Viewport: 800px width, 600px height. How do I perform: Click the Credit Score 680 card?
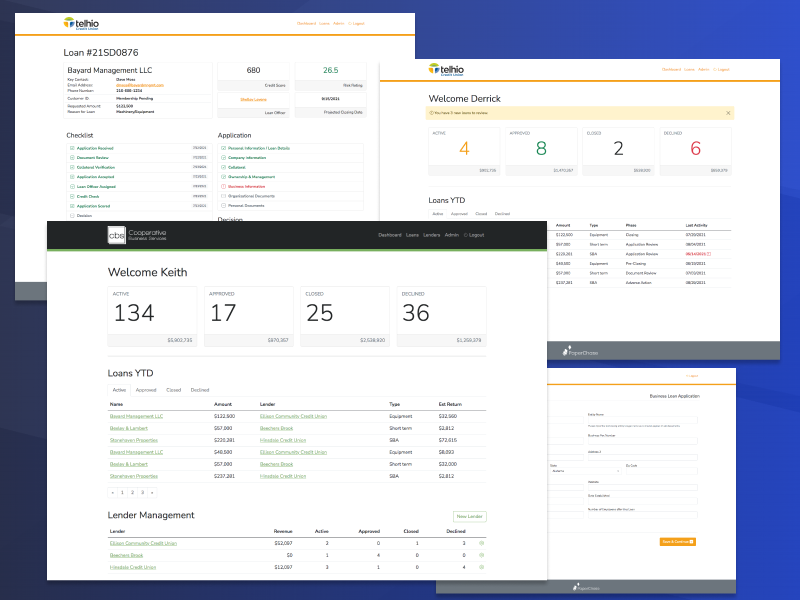click(x=254, y=77)
